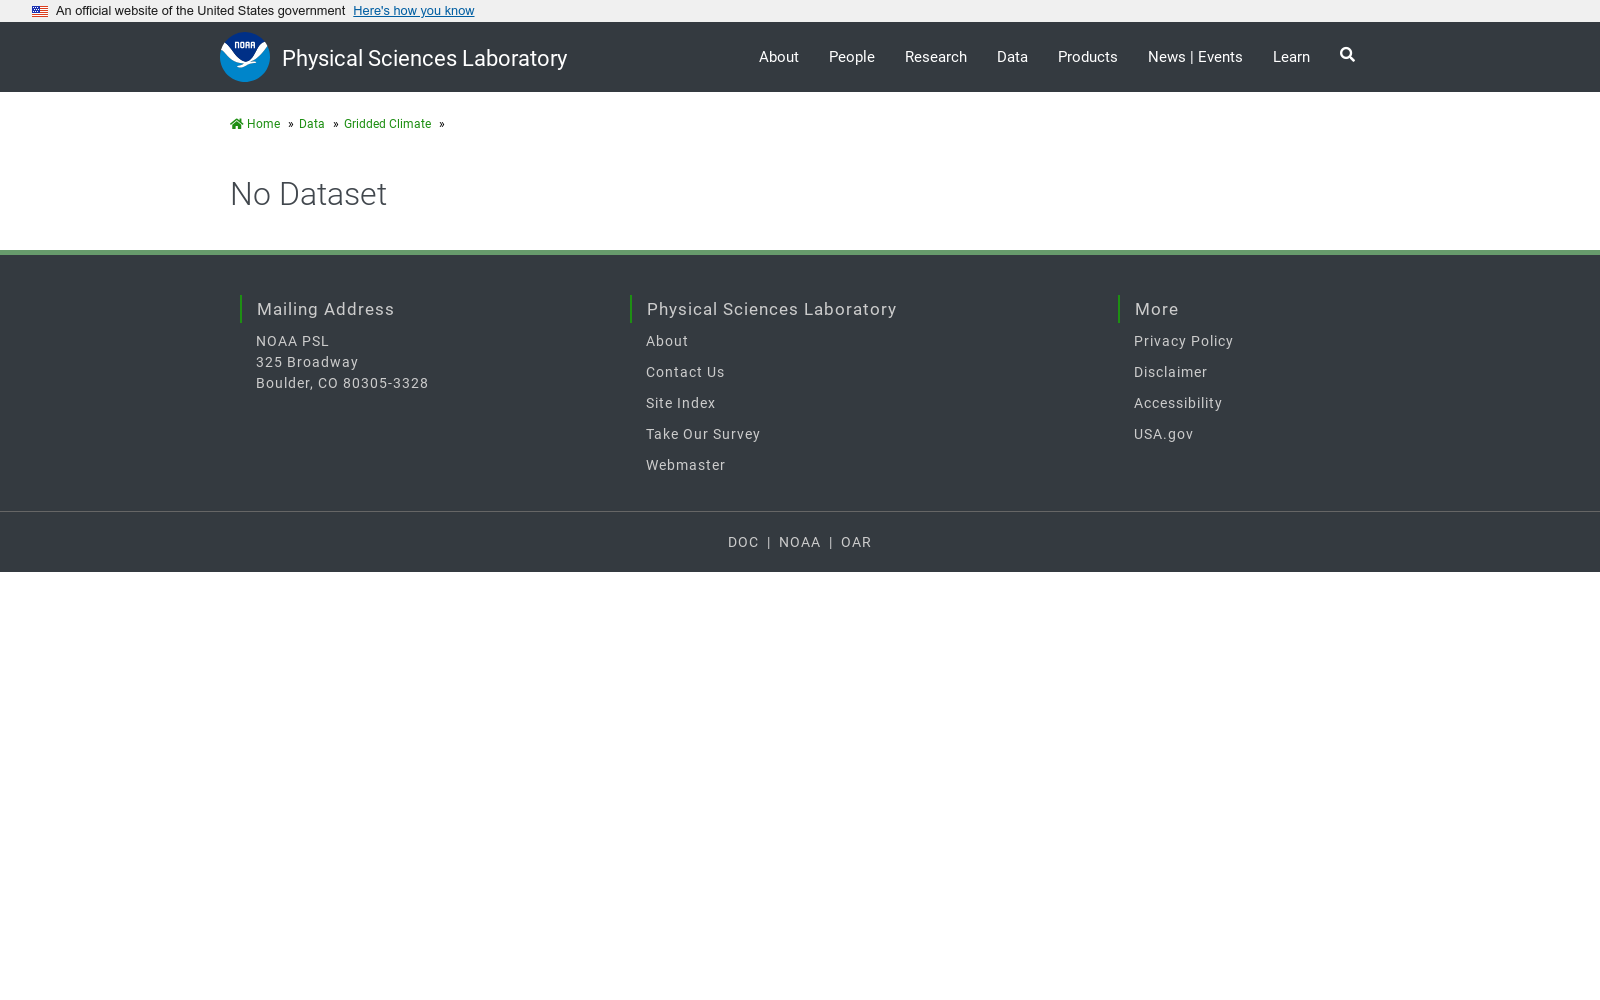Open the About navigation menu
The width and height of the screenshot is (1600, 1000).
pyautogui.click(x=779, y=57)
